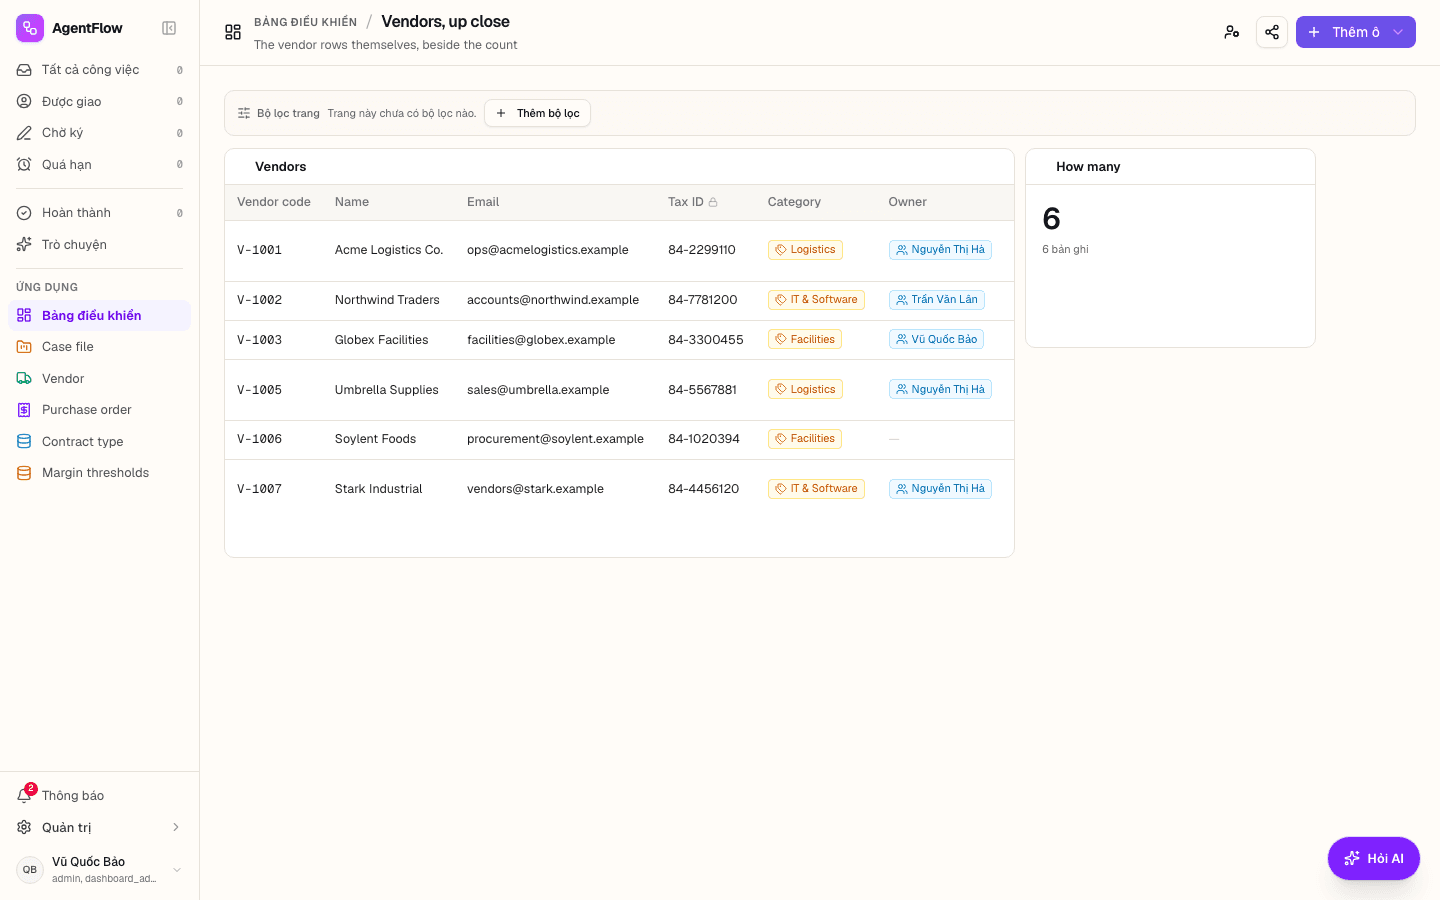The width and height of the screenshot is (1440, 900).
Task: Click BẢNG ĐIỀU KHIỂN breadcrumb link
Action: coord(305,22)
